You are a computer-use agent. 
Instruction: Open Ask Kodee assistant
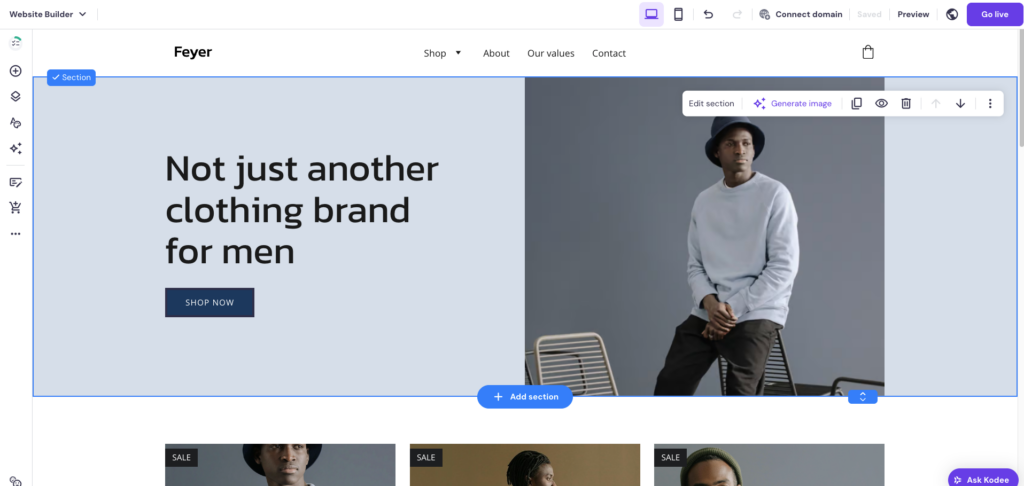coord(983,479)
